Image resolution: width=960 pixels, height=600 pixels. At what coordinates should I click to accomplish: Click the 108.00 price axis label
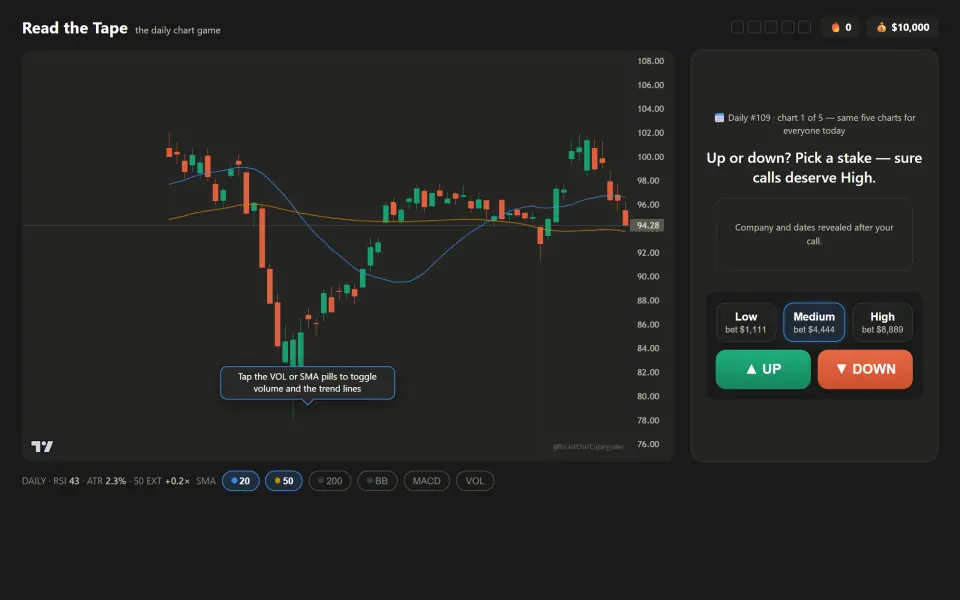650,61
